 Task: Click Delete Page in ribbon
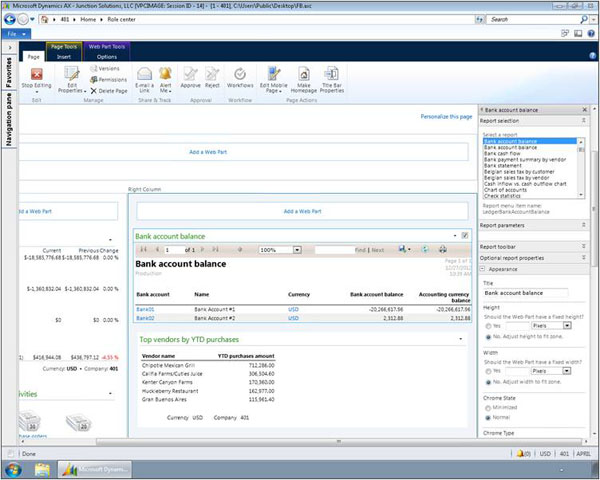(x=109, y=91)
